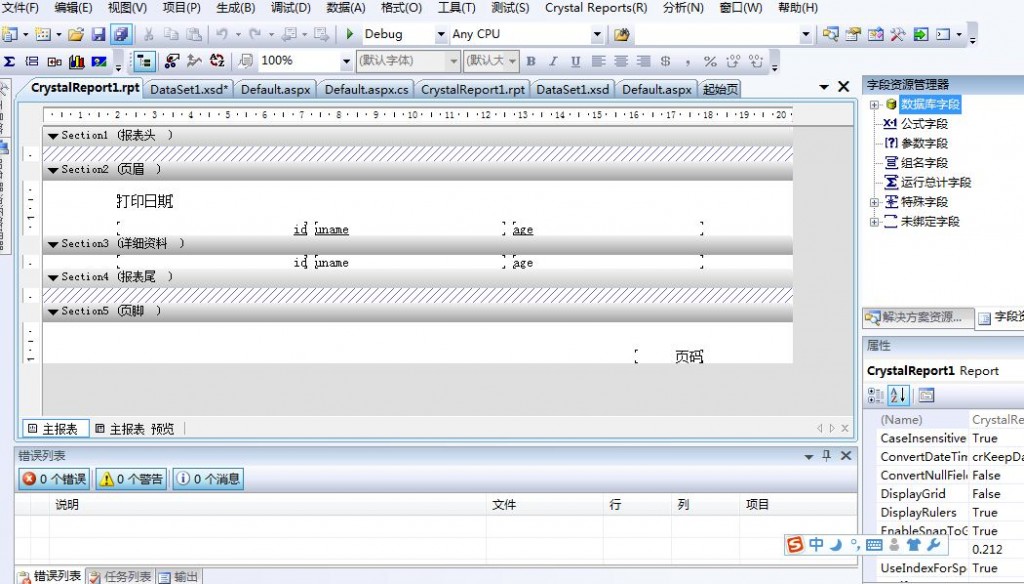This screenshot has width=1024, height=584.
Task: Collapse Section3 详细资料 with its triangle
Action: point(53,244)
